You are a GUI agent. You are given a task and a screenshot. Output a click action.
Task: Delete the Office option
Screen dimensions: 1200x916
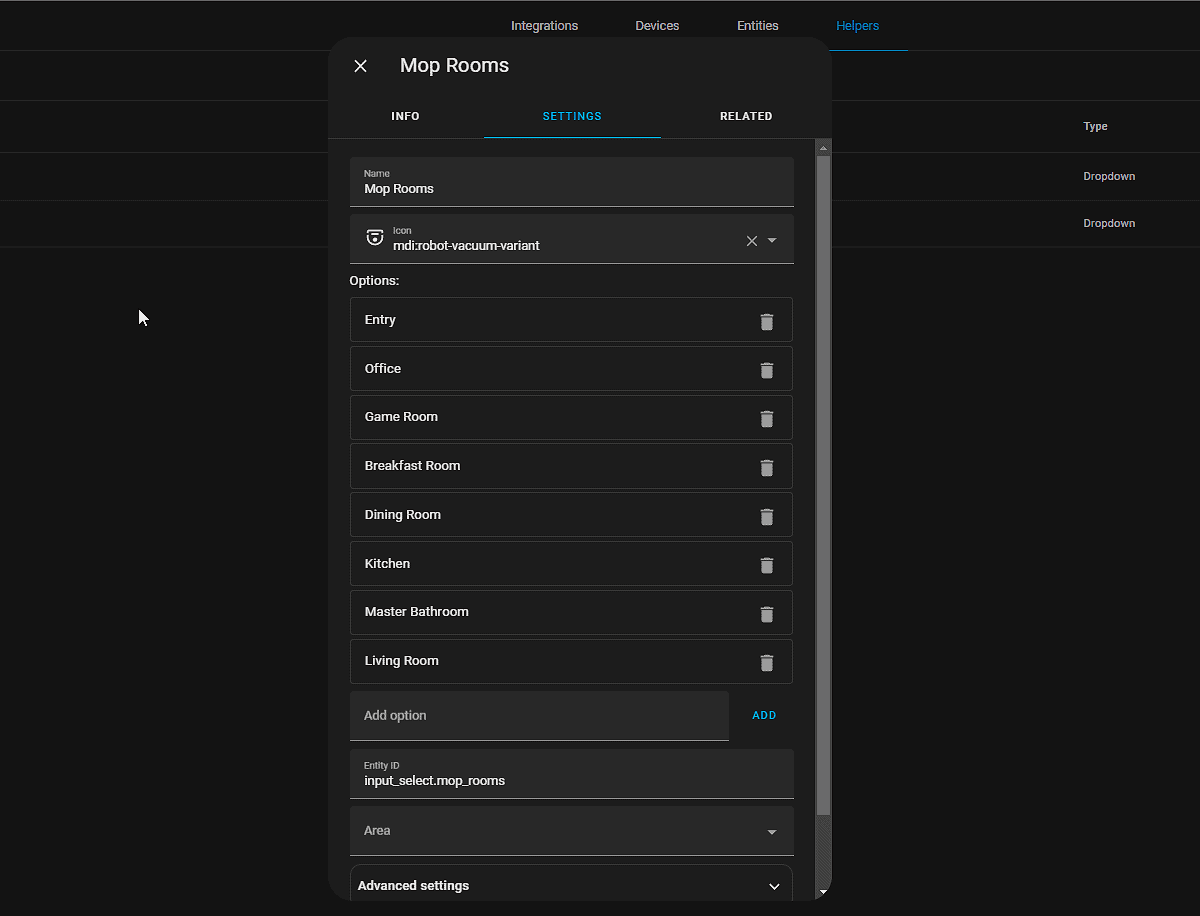point(767,370)
